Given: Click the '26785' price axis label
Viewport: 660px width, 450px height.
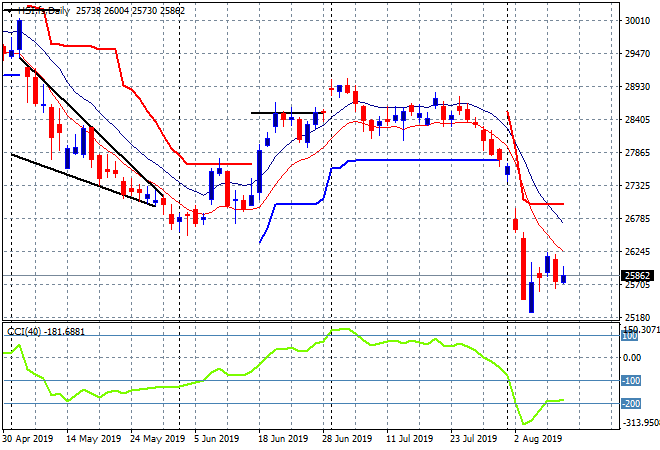Looking at the screenshot, I should pos(637,218).
